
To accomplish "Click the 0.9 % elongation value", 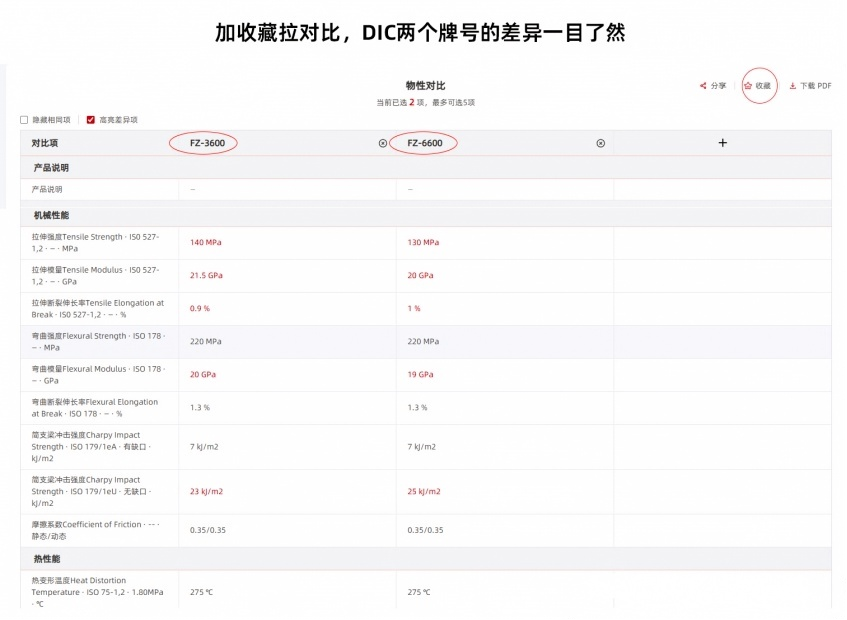I will 199,308.
